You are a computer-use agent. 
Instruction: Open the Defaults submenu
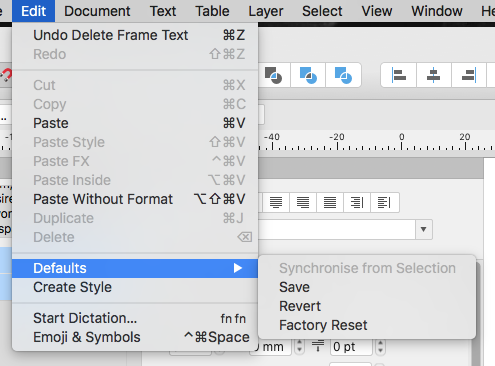coord(135,268)
